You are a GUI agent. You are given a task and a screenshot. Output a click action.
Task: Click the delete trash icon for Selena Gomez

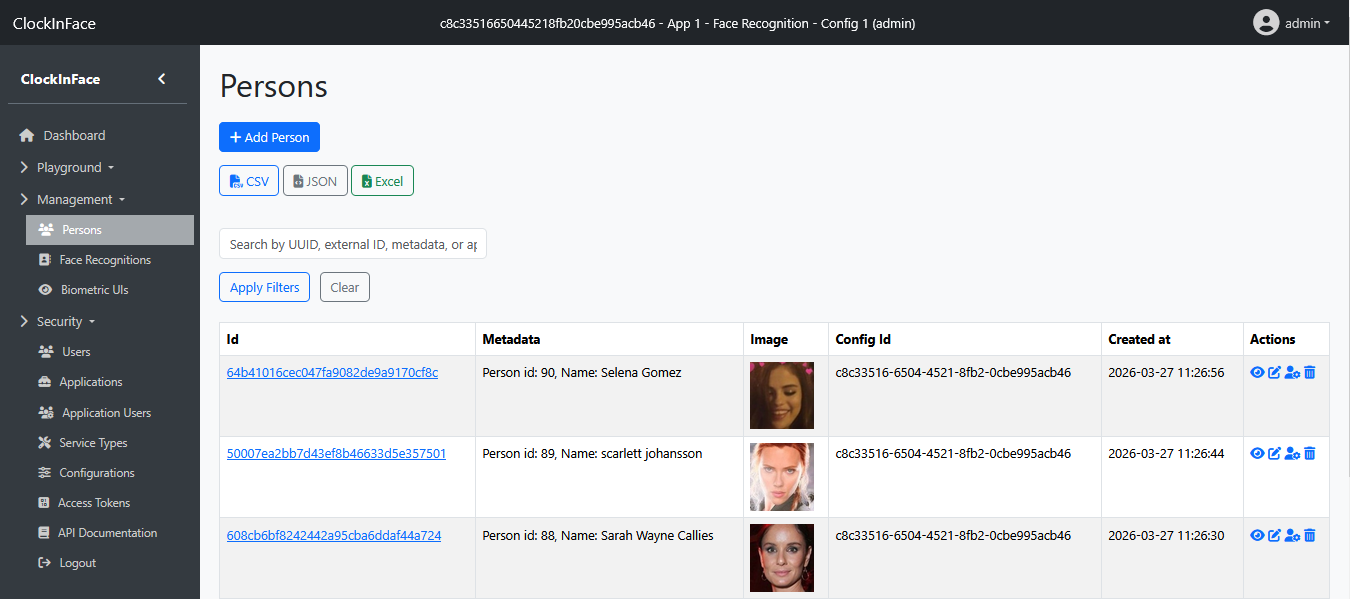[1310, 372]
